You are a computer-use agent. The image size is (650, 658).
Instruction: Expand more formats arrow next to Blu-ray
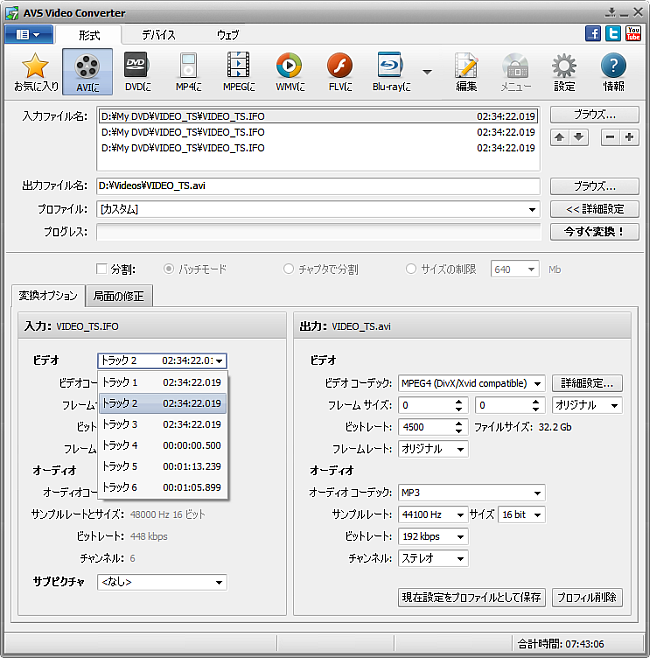(427, 72)
